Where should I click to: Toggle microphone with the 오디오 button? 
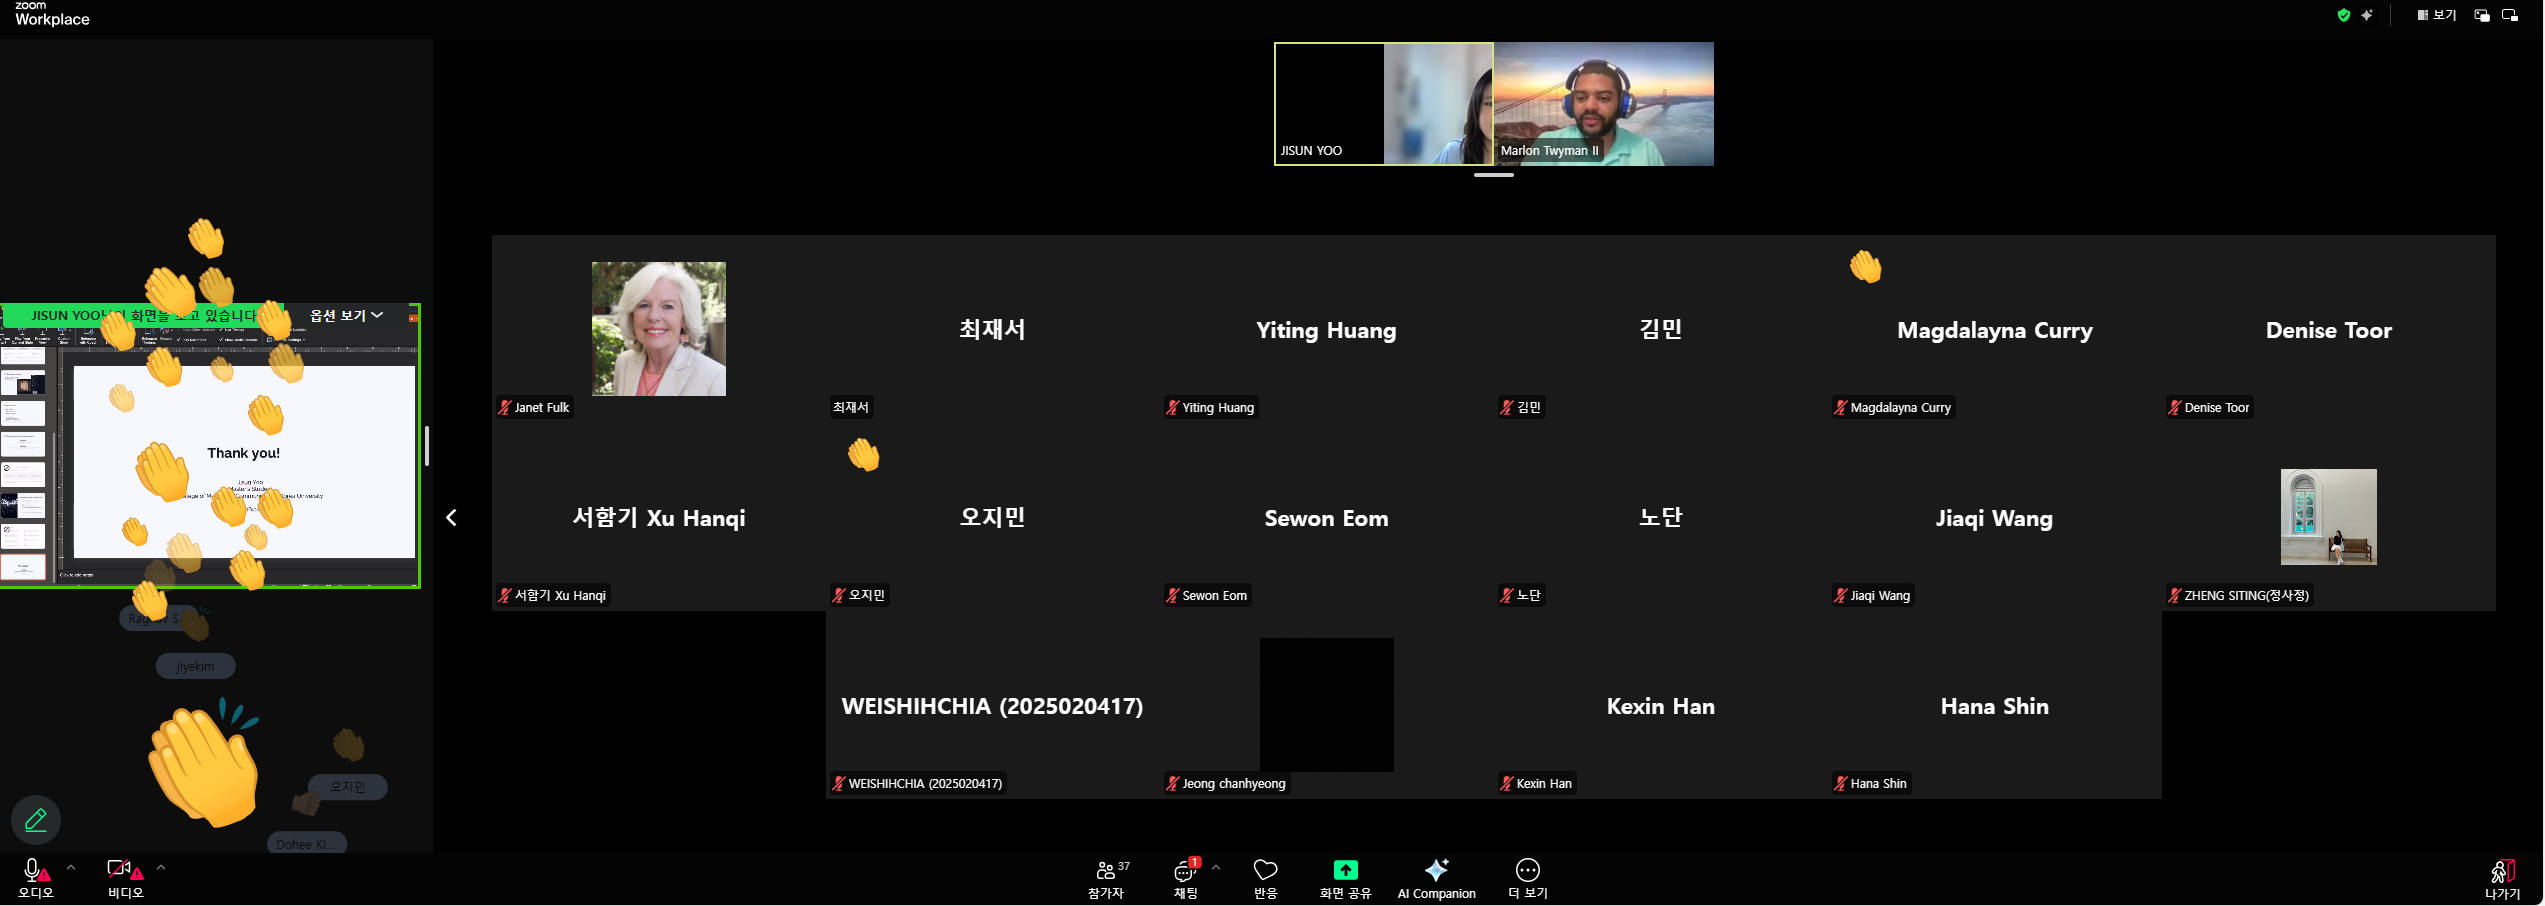tap(35, 877)
